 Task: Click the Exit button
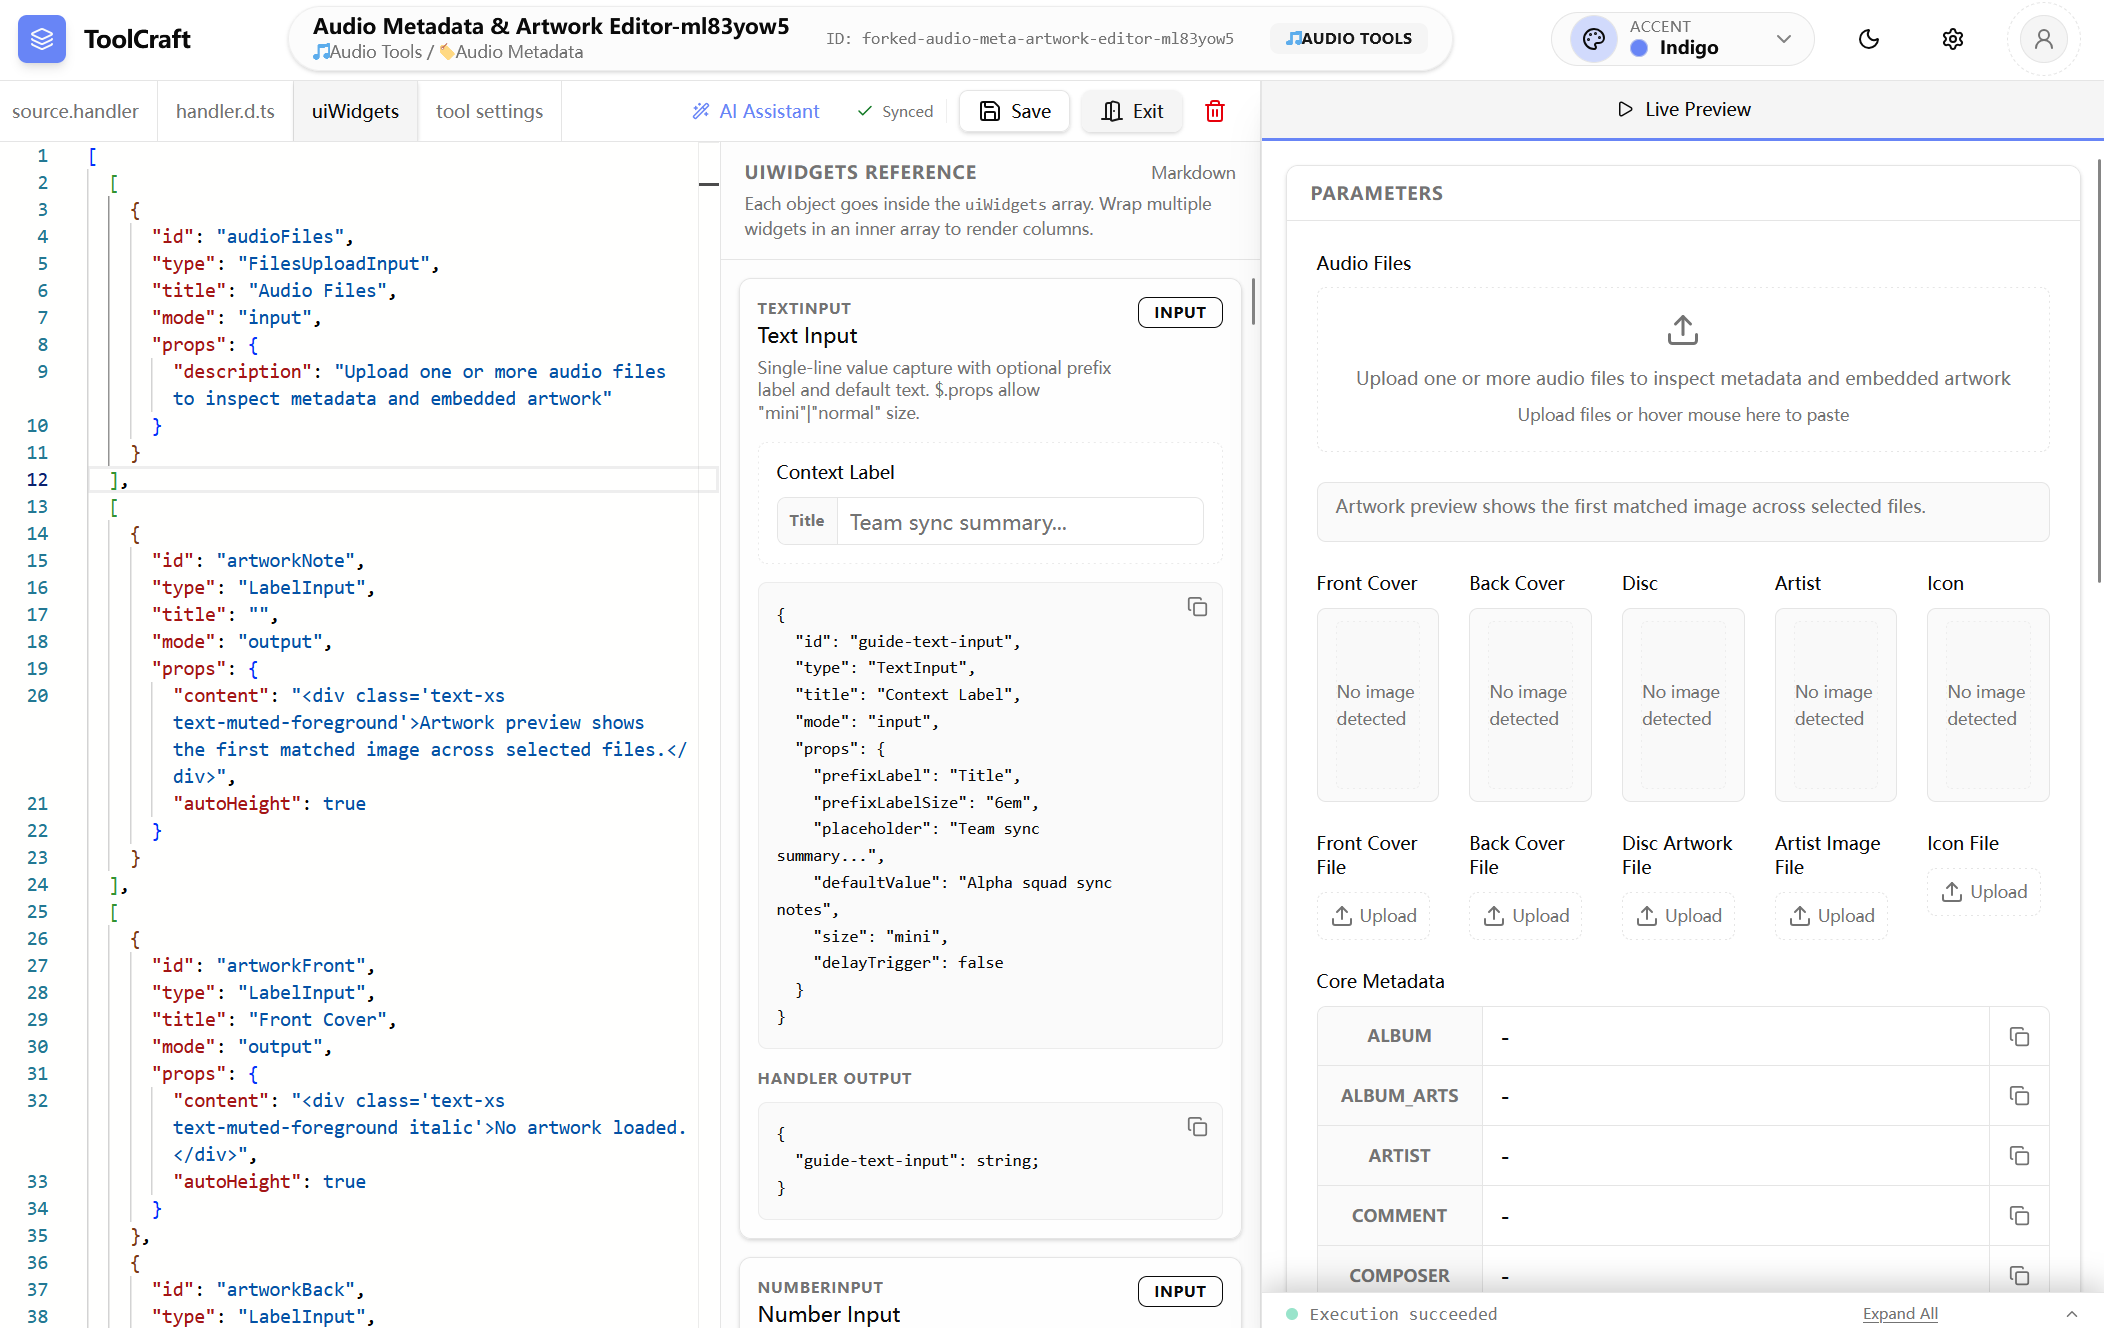click(1132, 111)
